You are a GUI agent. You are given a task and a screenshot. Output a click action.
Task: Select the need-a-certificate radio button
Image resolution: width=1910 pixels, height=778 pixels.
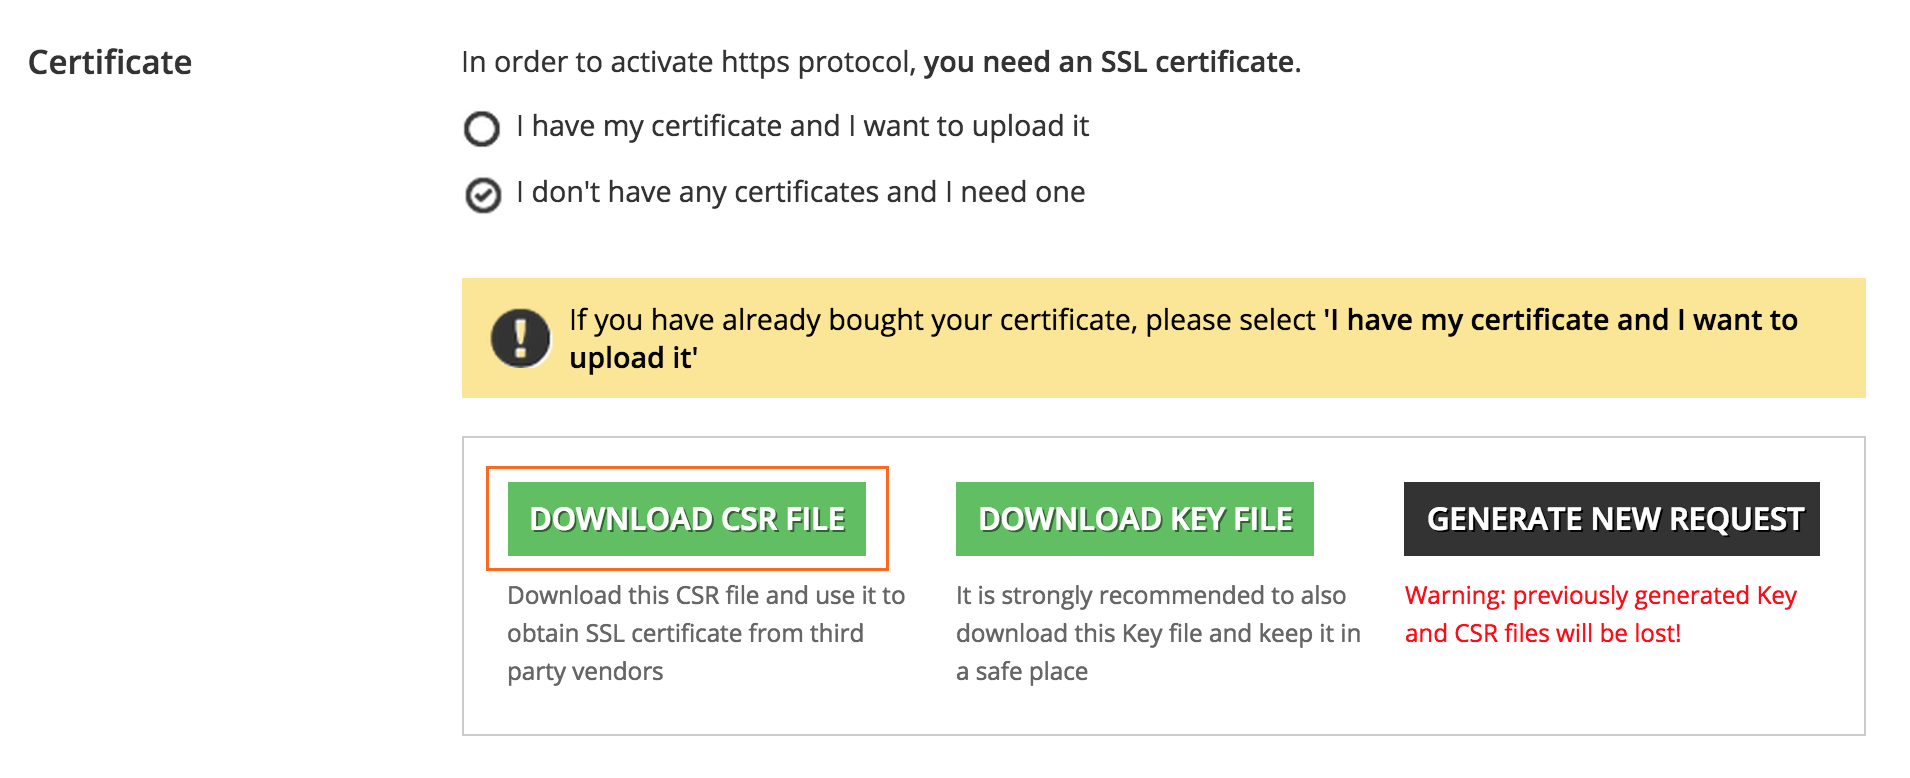click(x=483, y=195)
